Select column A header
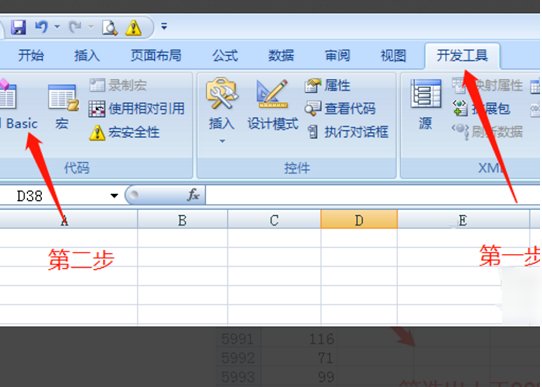The height and width of the screenshot is (387, 542). coord(68,220)
